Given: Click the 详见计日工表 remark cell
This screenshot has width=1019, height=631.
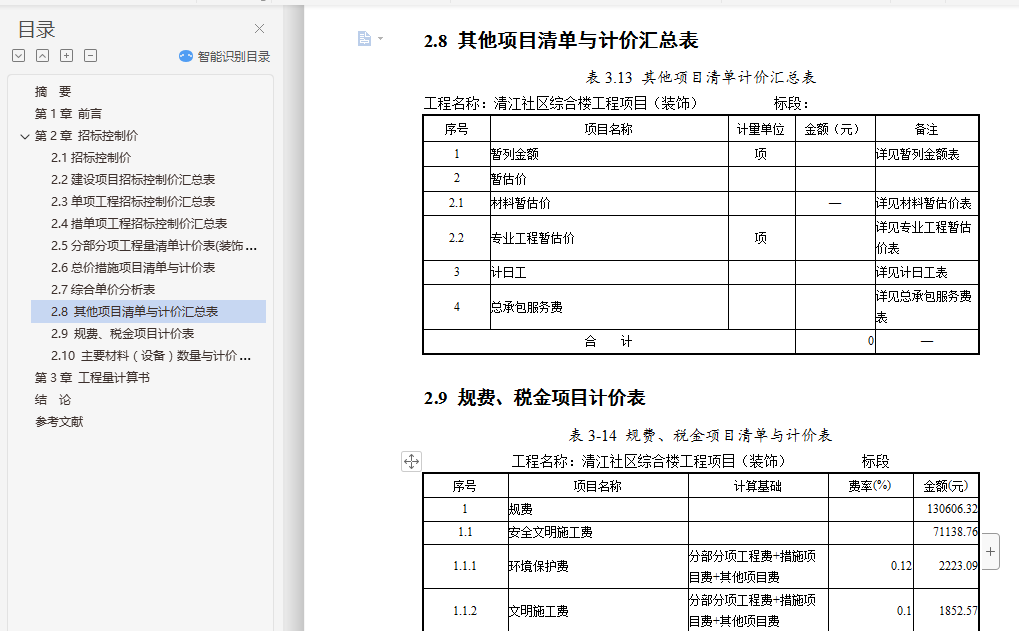Looking at the screenshot, I should [x=927, y=272].
